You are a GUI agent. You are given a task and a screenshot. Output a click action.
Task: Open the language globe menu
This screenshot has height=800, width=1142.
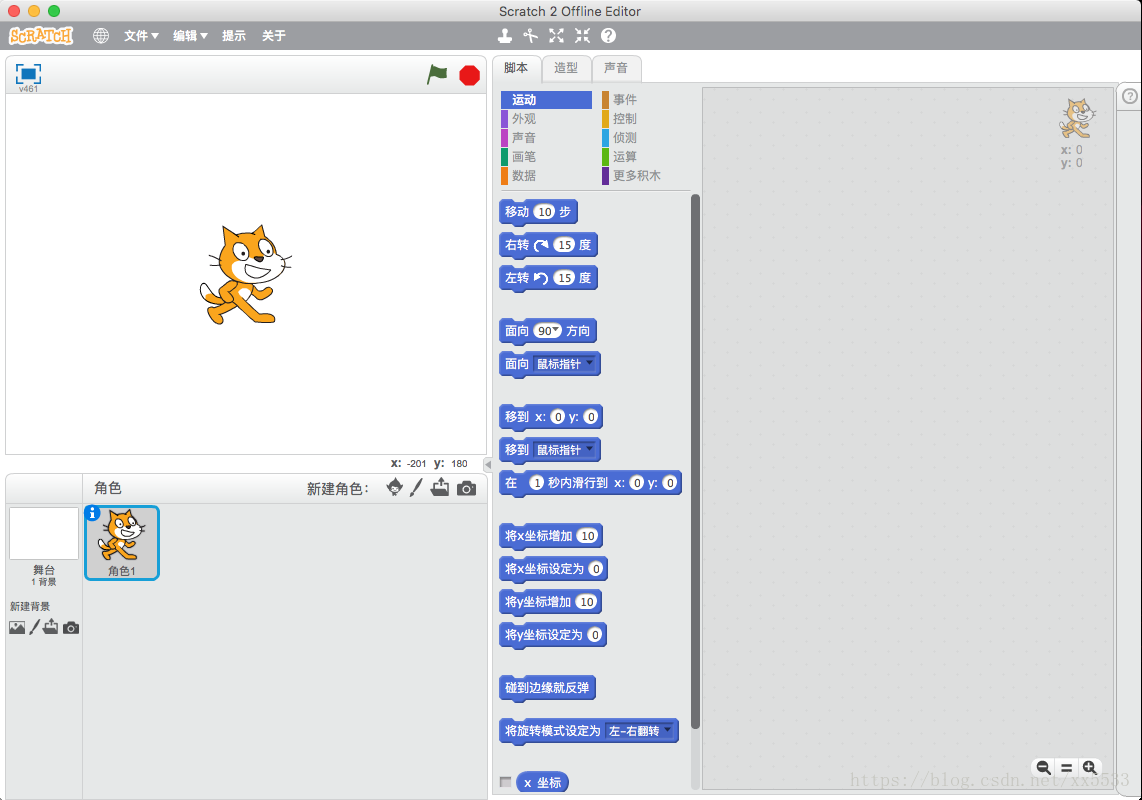101,36
